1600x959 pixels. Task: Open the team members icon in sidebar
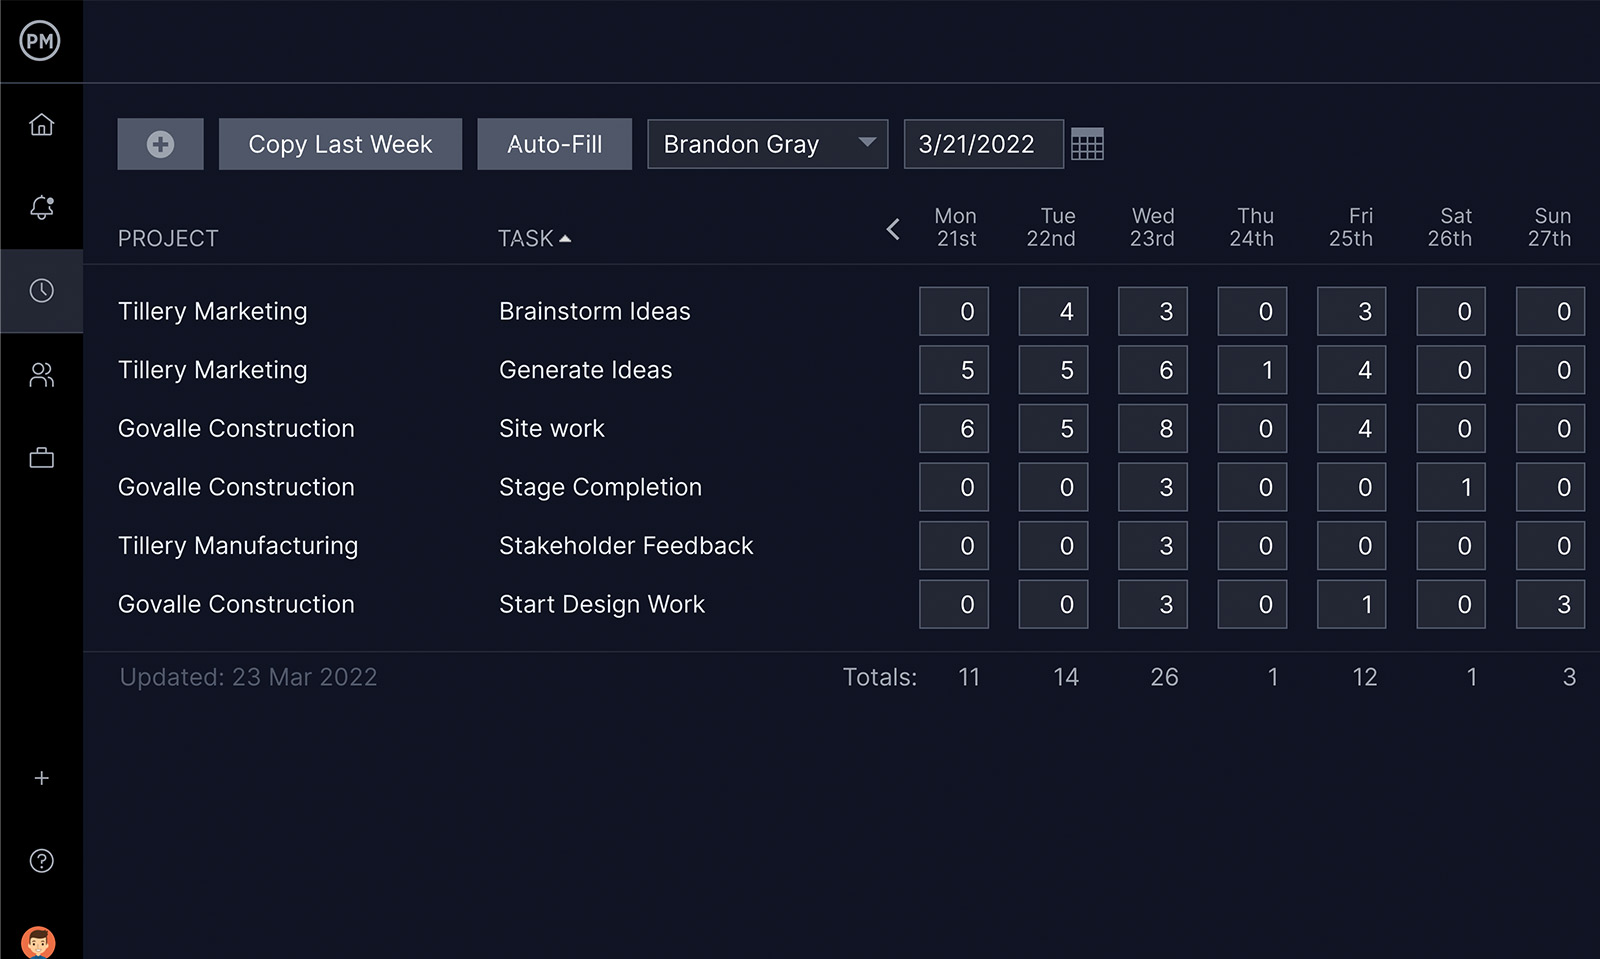tap(41, 374)
